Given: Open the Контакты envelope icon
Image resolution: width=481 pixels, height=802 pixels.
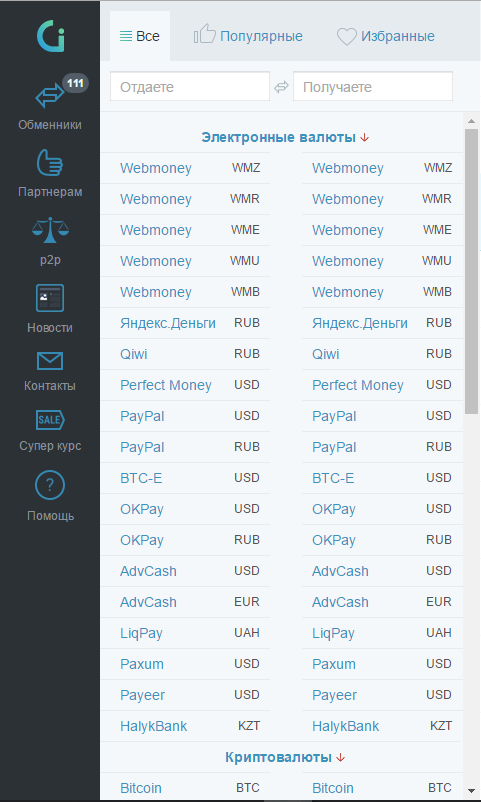Looking at the screenshot, I should (50, 361).
